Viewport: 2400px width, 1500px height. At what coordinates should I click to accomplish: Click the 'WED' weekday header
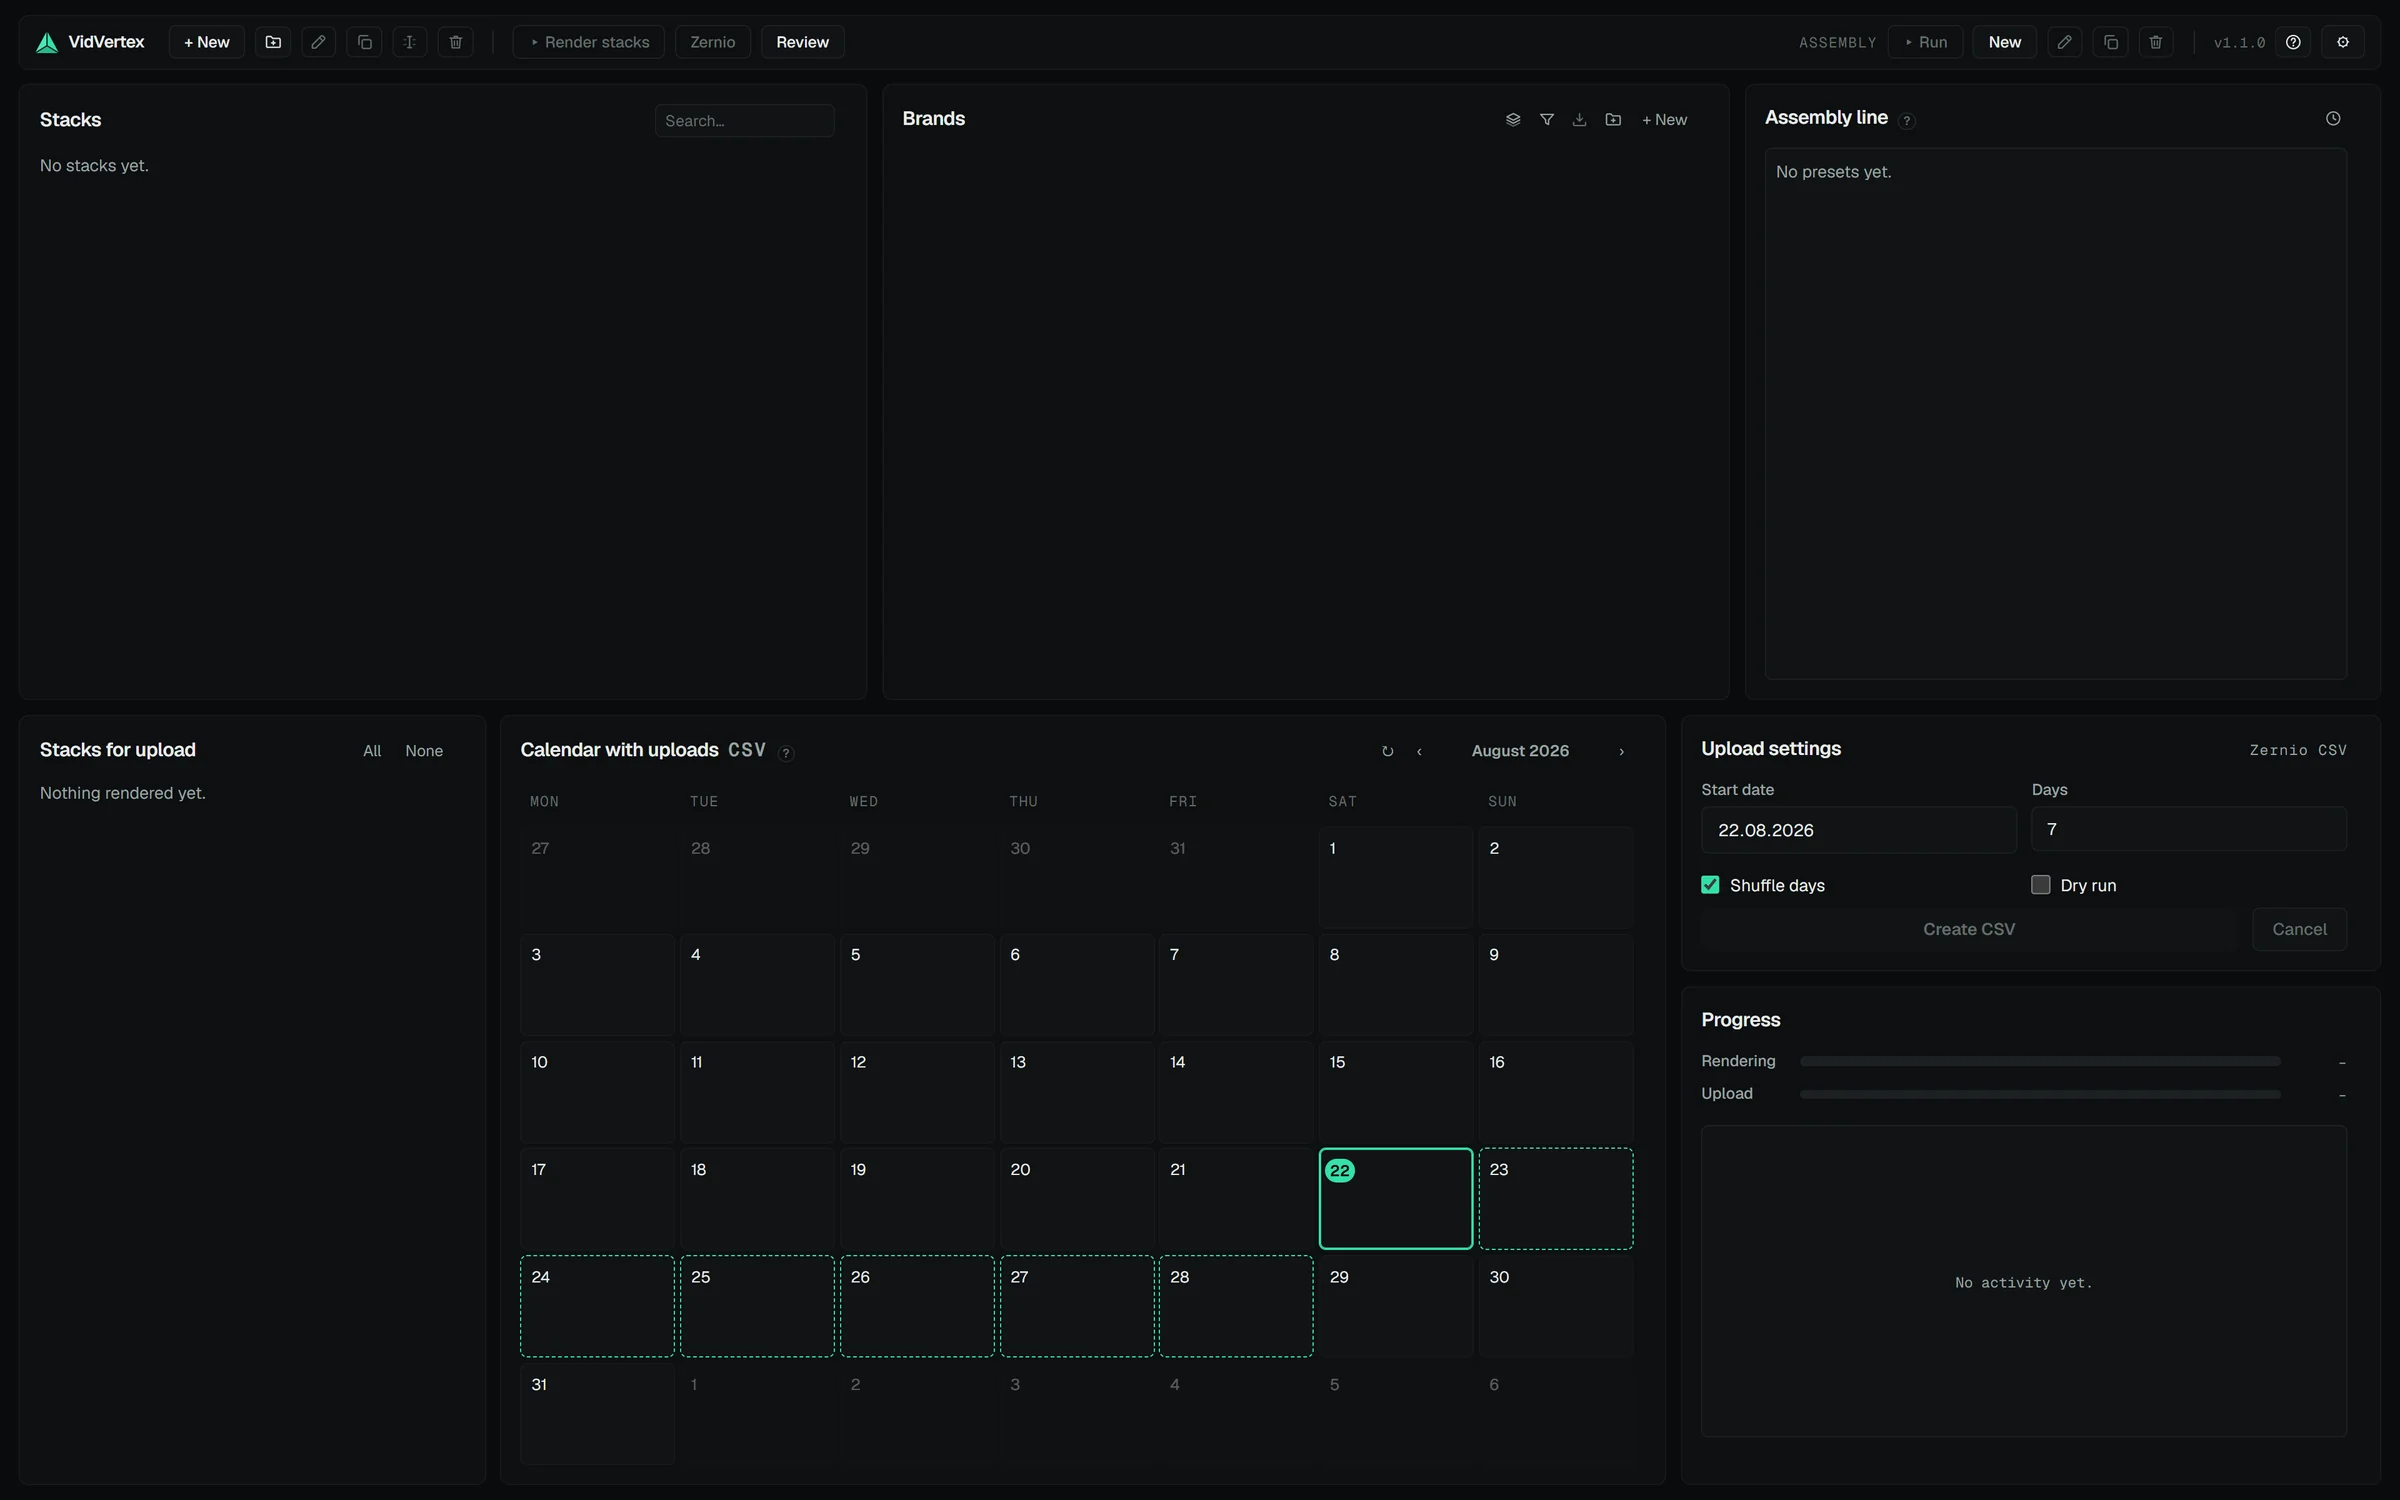click(x=864, y=802)
